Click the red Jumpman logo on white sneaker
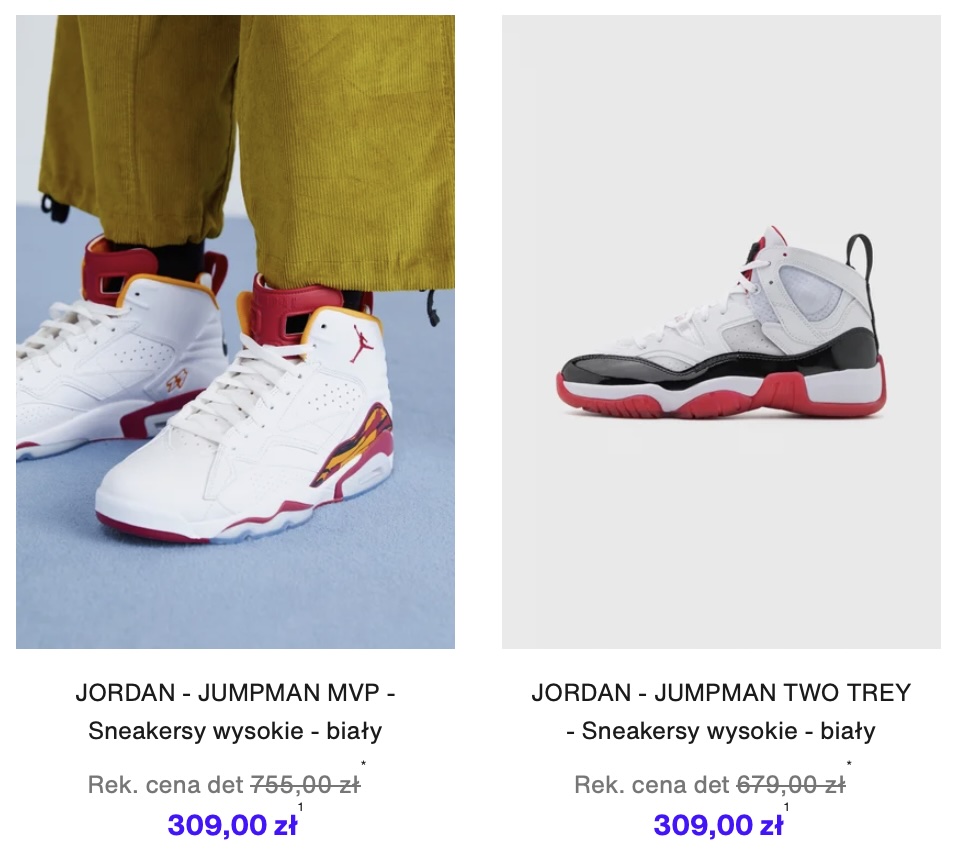Image resolution: width=956 pixels, height=854 pixels. (x=360, y=343)
